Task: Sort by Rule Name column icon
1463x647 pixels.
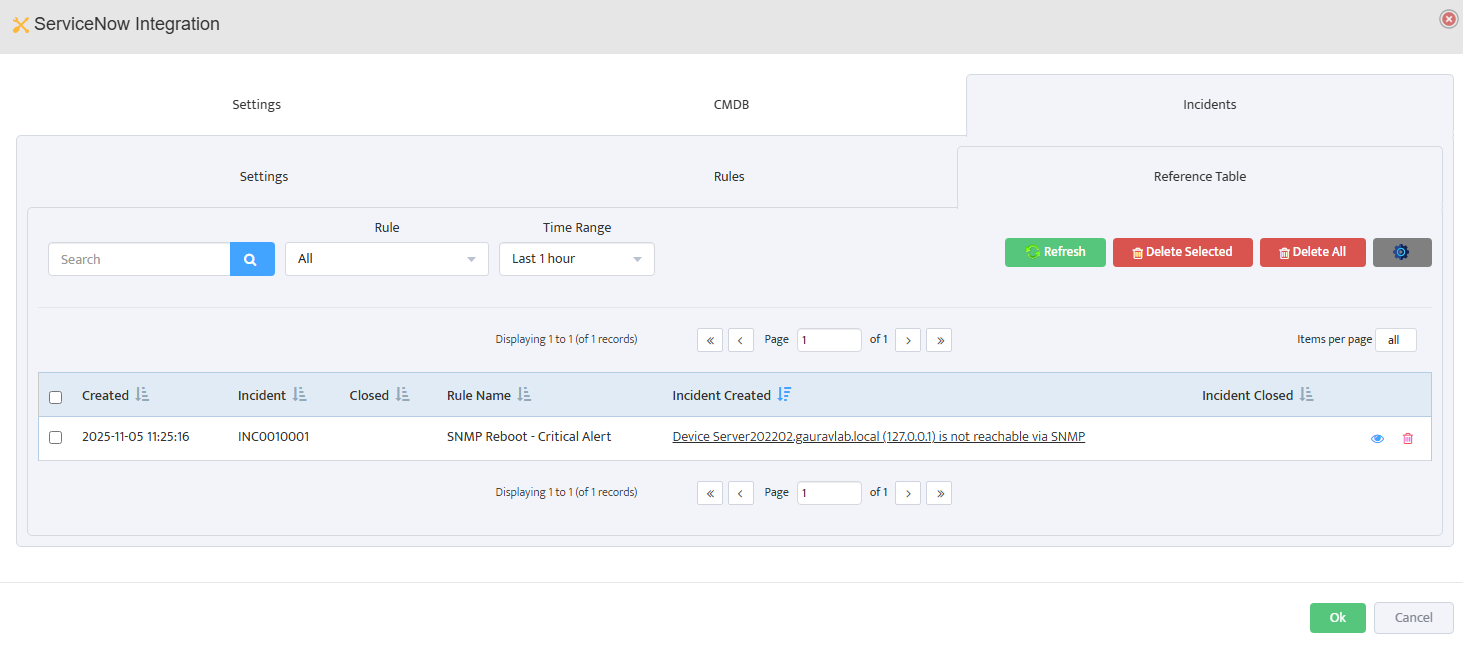Action: point(524,395)
